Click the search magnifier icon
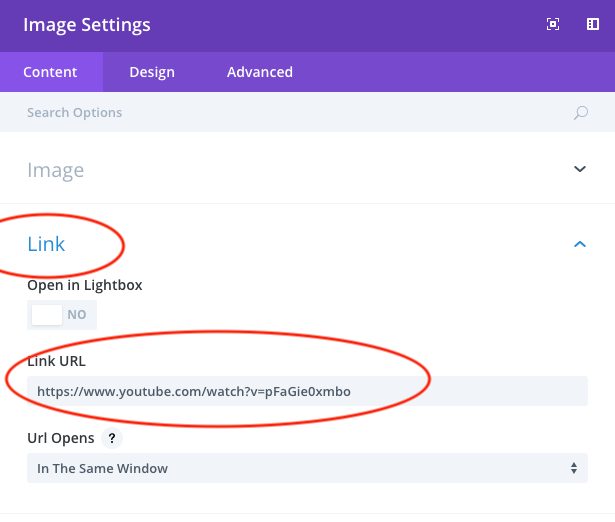 (580, 113)
